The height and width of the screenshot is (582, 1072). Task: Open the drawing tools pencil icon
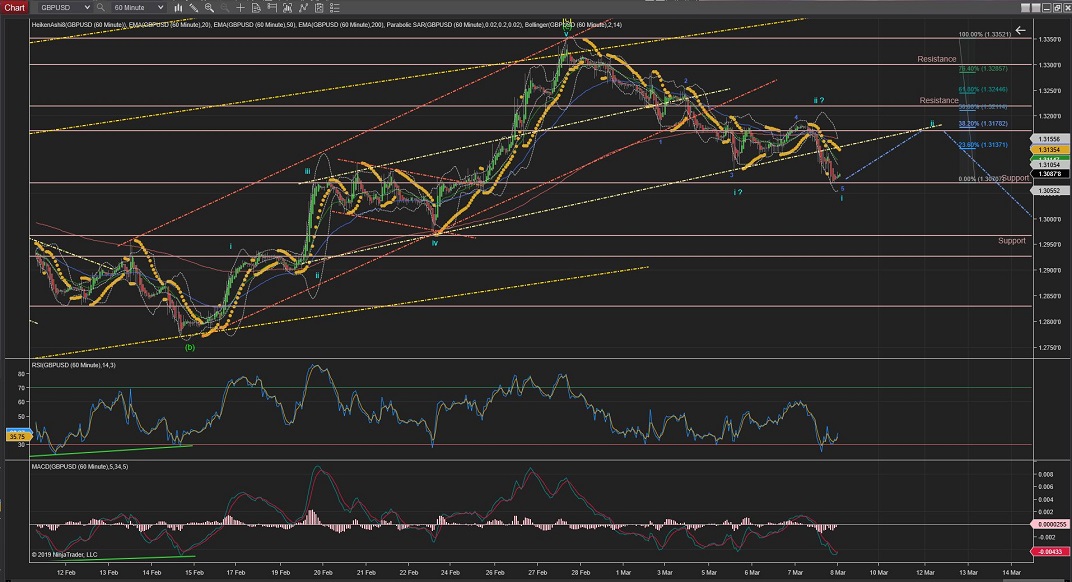pyautogui.click(x=194, y=7)
